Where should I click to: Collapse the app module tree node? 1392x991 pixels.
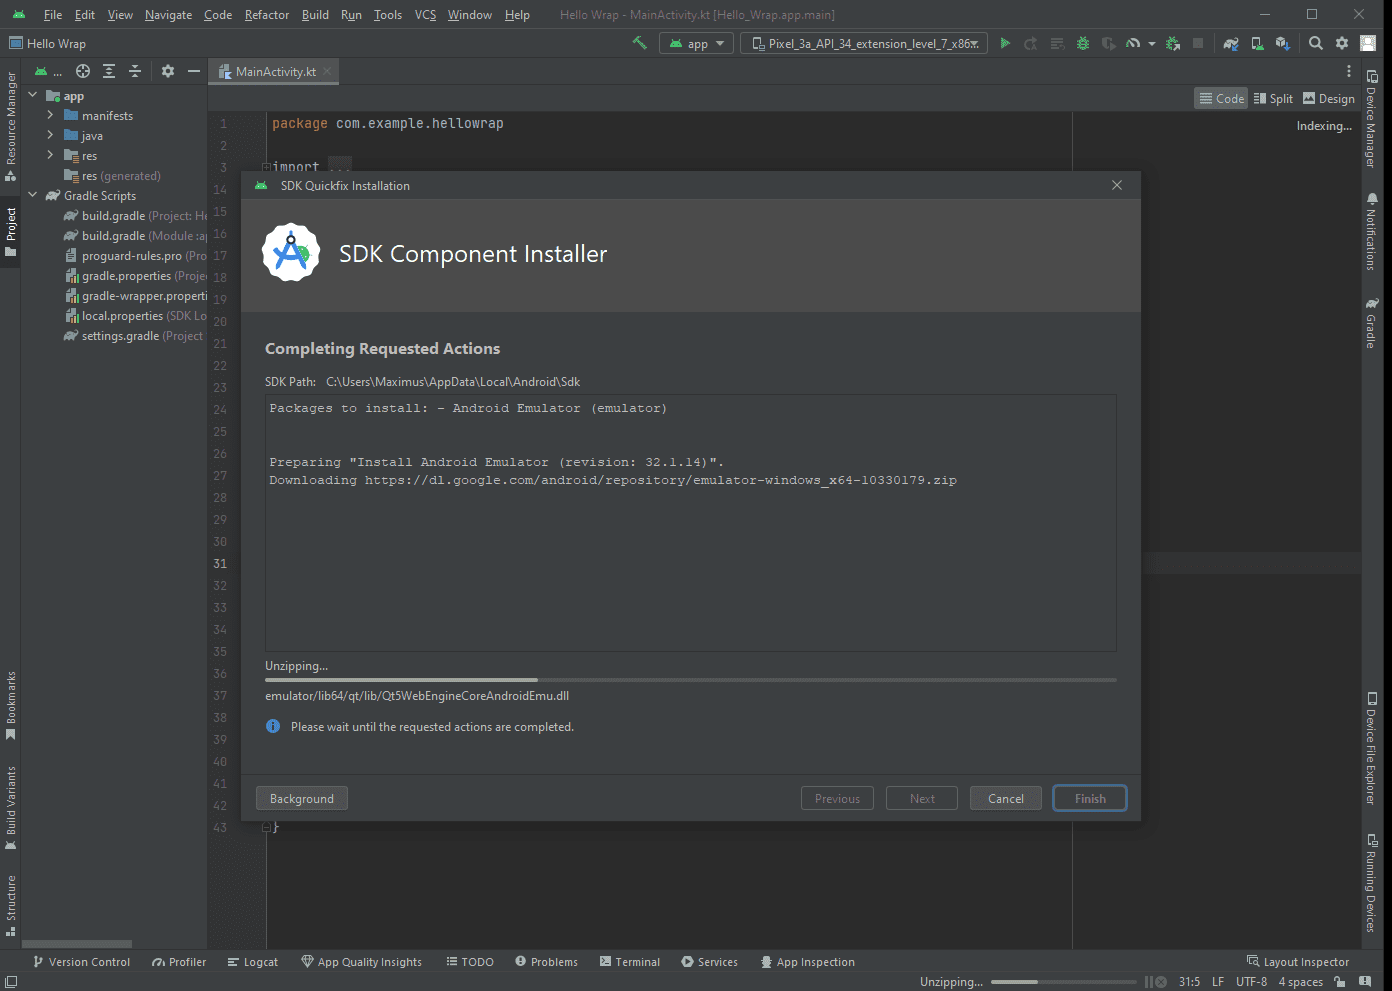[x=33, y=95]
